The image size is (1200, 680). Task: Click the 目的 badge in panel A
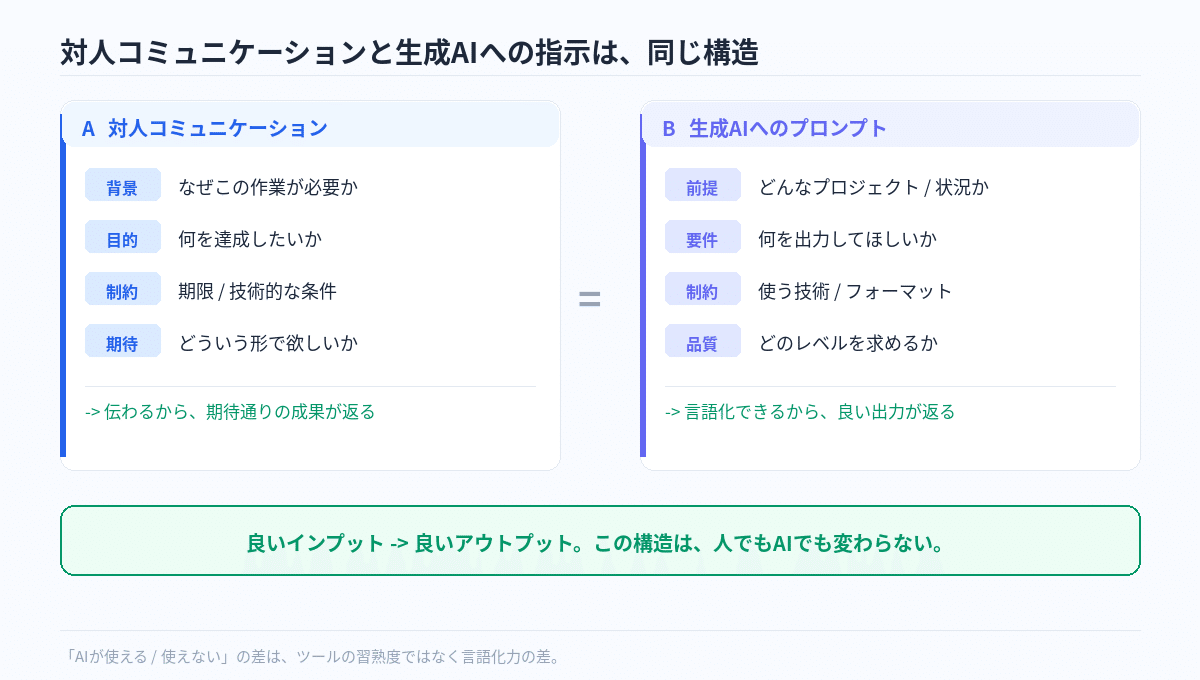122,237
